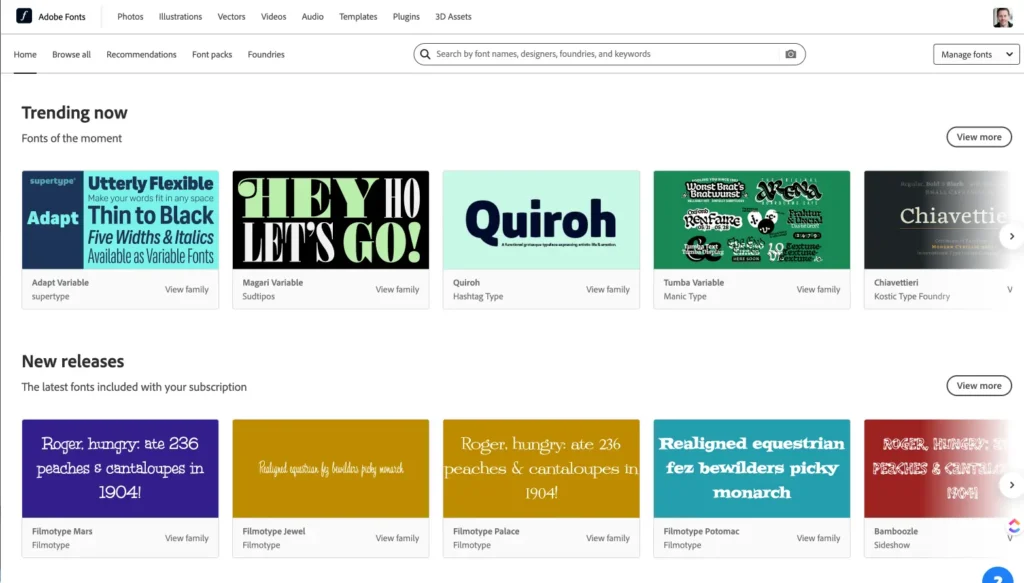Screen dimensions: 1024x583
Task: Open the Magari Variable preview image
Action: click(x=330, y=220)
